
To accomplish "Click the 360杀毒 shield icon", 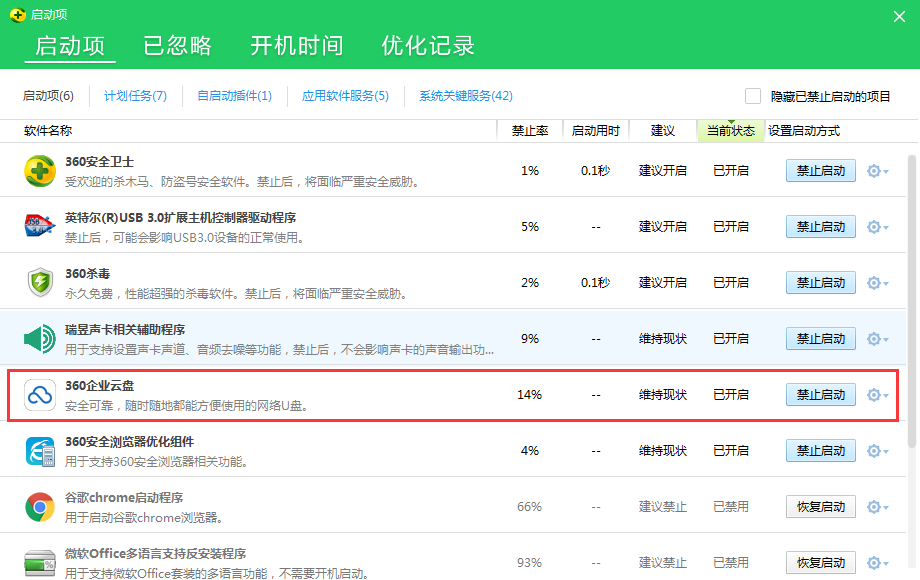I will [39, 282].
